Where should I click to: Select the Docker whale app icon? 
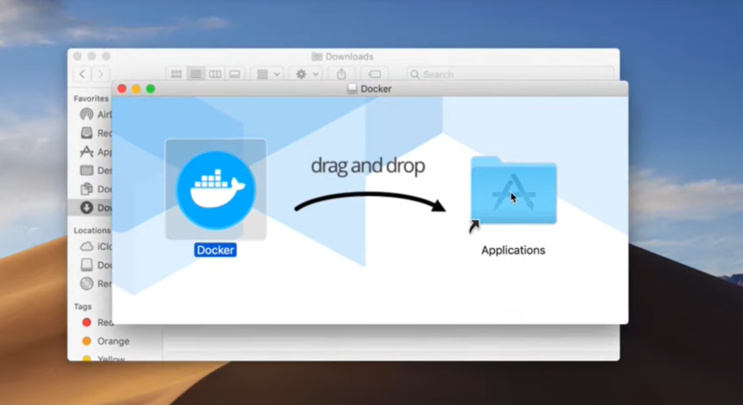215,189
